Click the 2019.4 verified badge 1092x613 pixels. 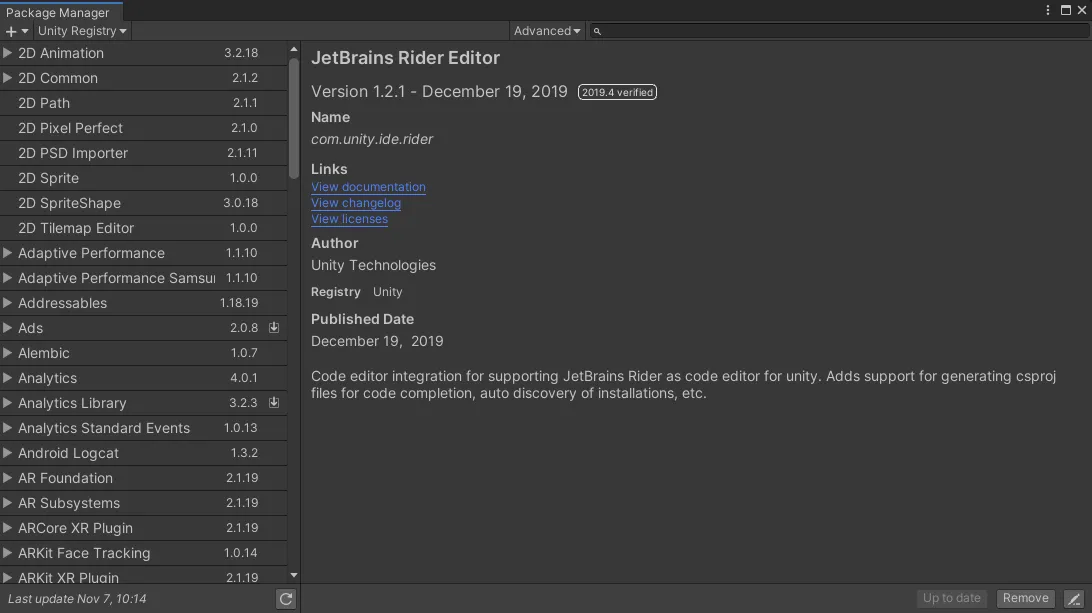pos(617,92)
